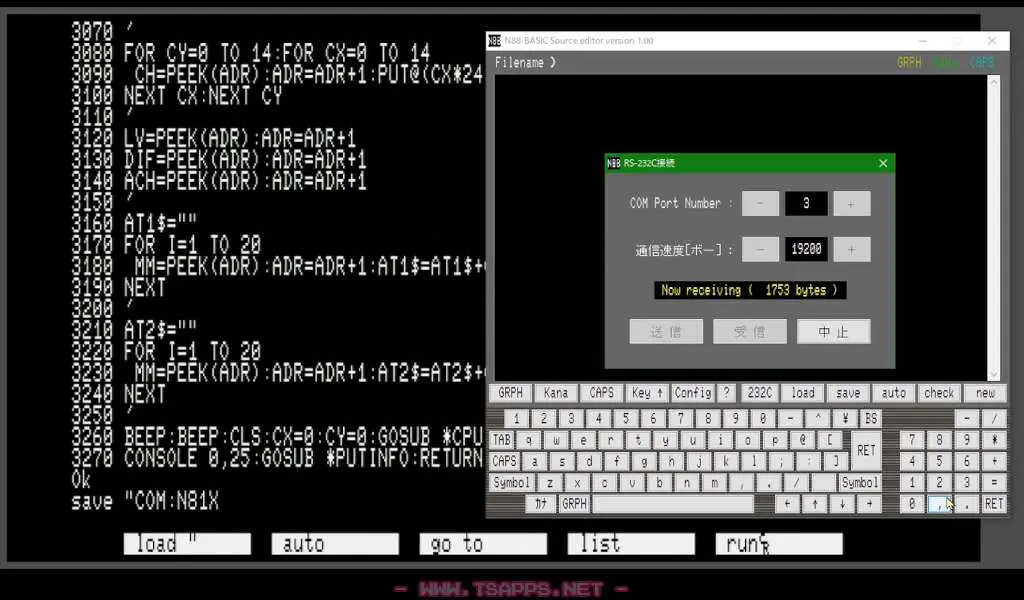Click the left arrow key on the virtual keyboard
This screenshot has width=1024, height=600.
tap(787, 504)
